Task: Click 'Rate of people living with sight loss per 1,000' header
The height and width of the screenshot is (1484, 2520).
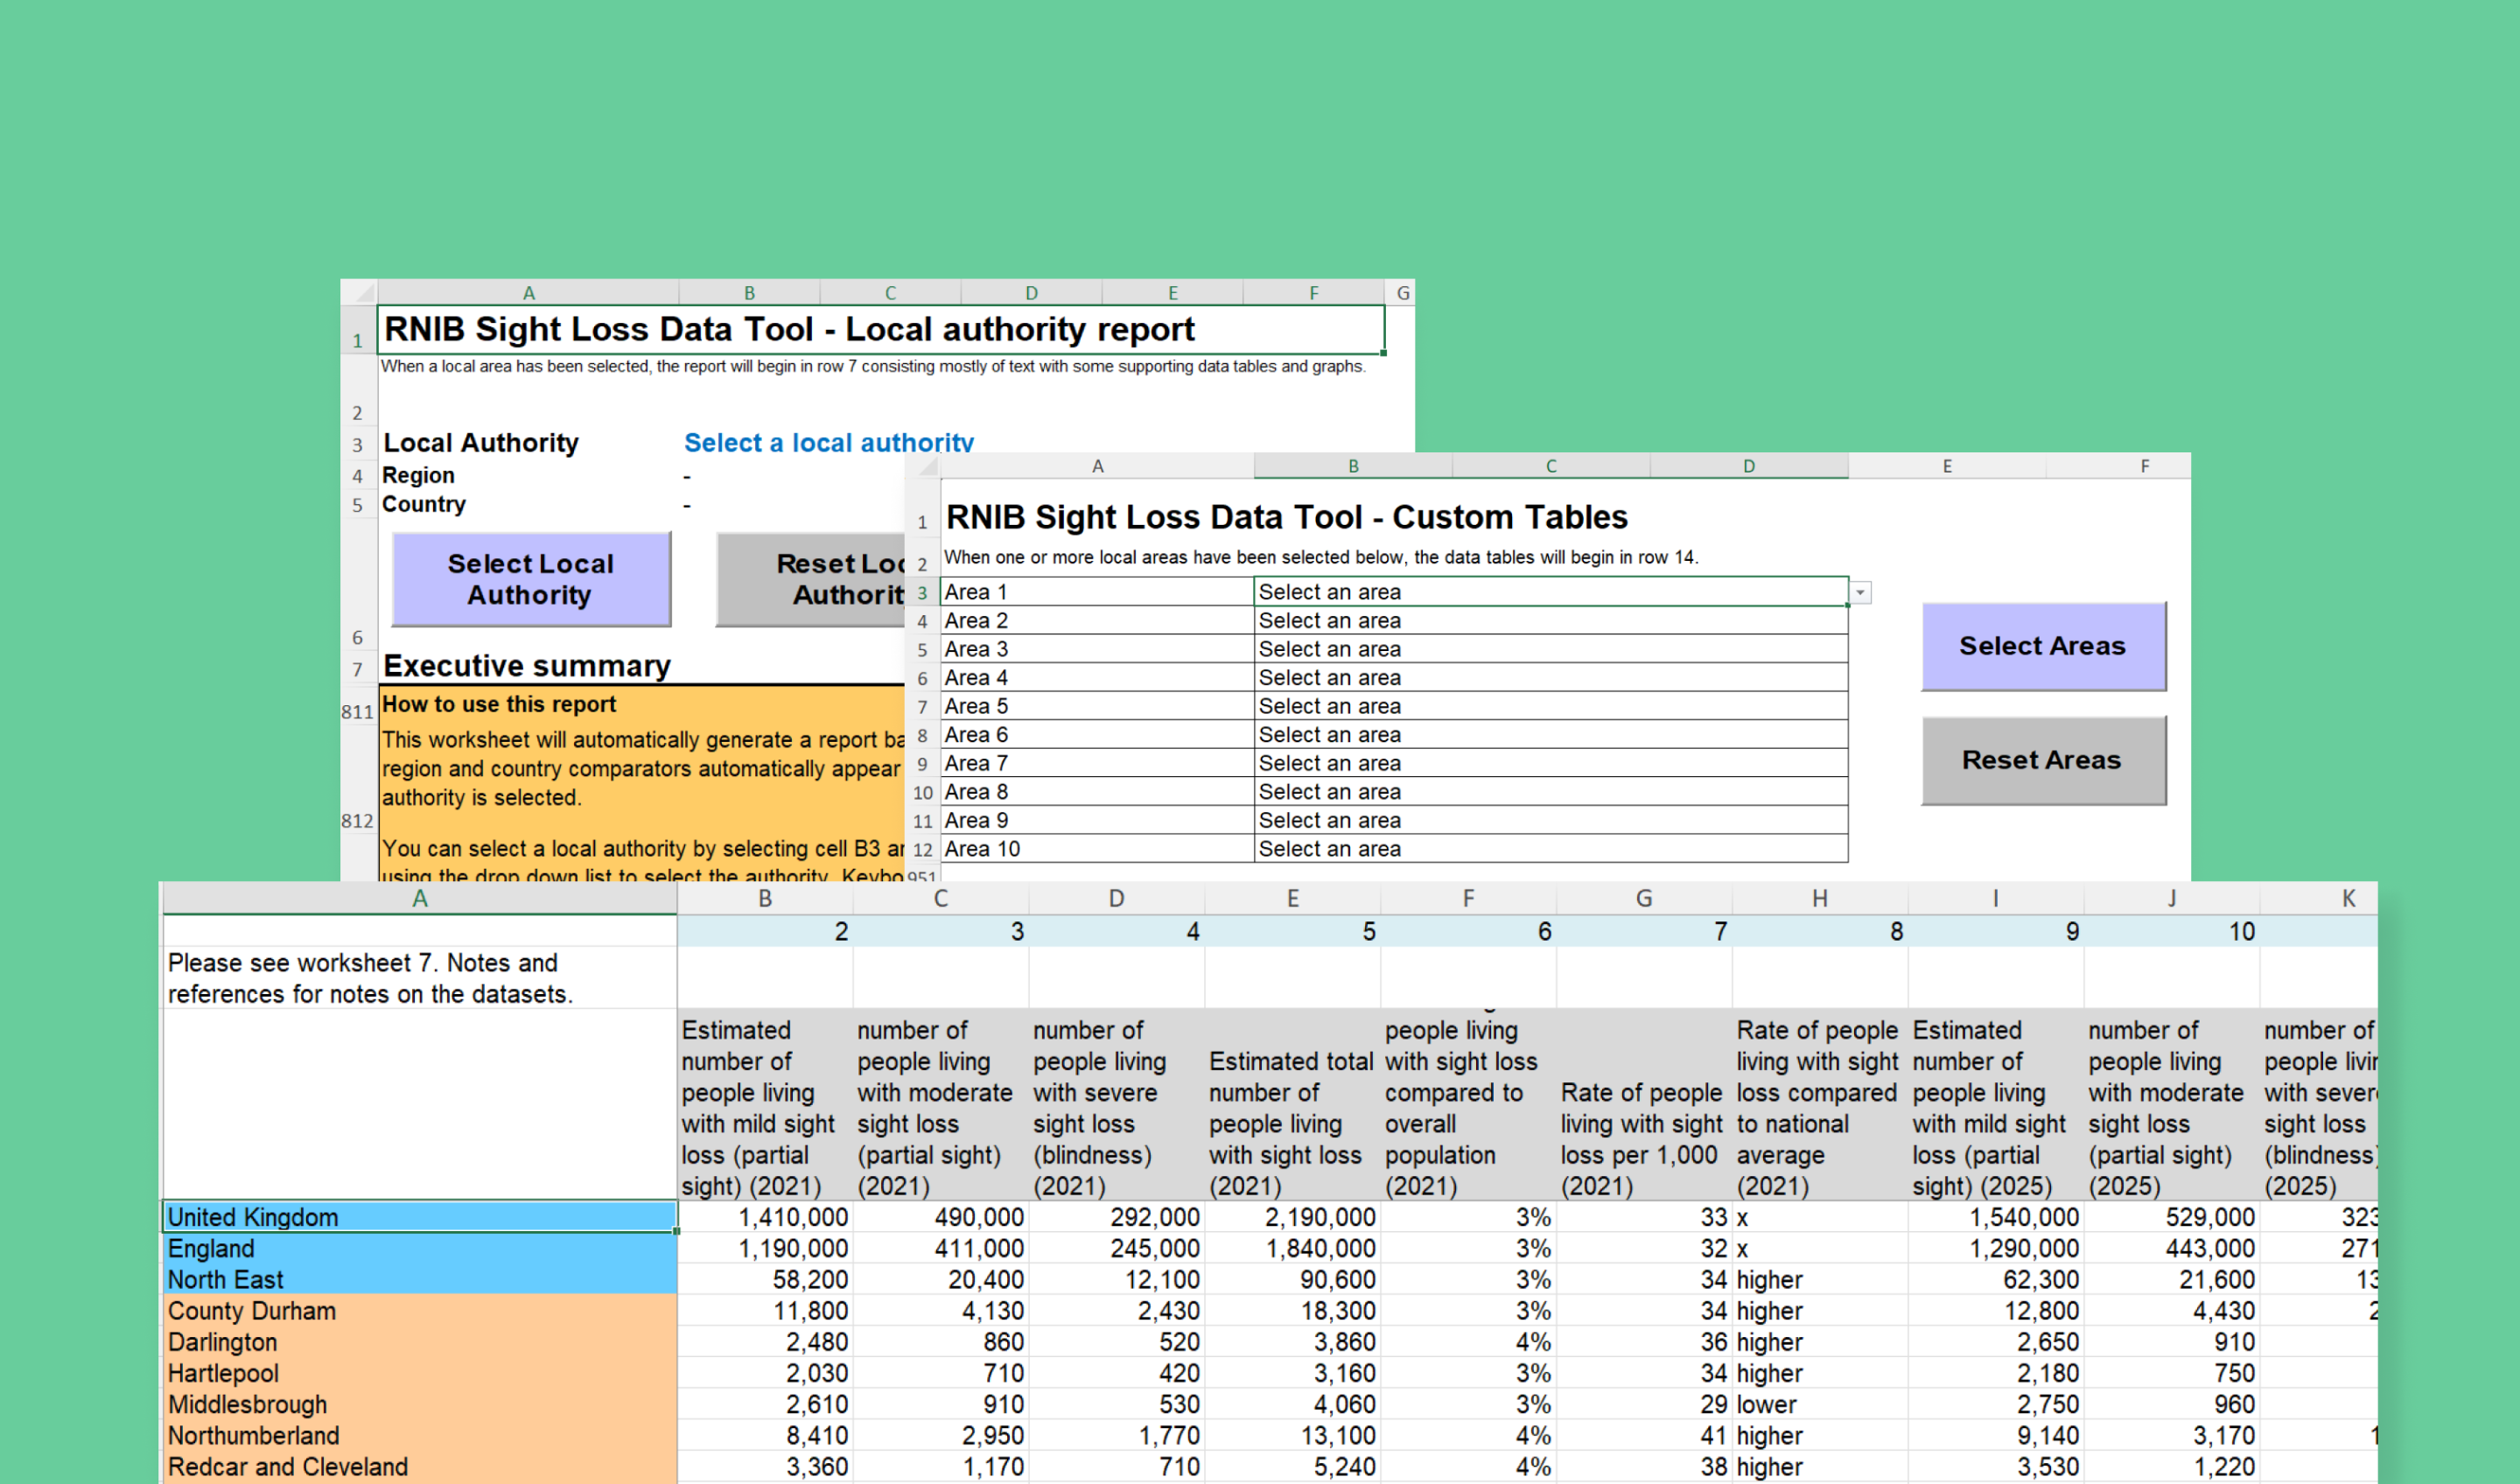Action: pos(1645,1104)
